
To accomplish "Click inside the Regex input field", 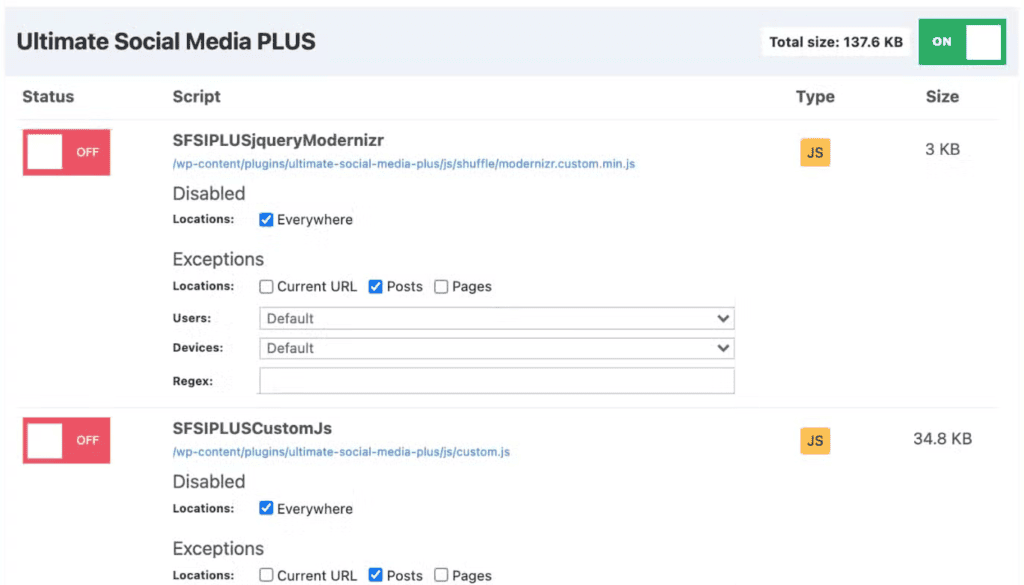I will [x=496, y=381].
